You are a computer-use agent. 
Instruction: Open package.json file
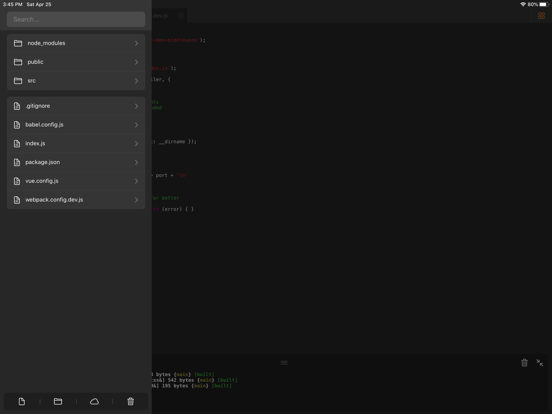(76, 162)
